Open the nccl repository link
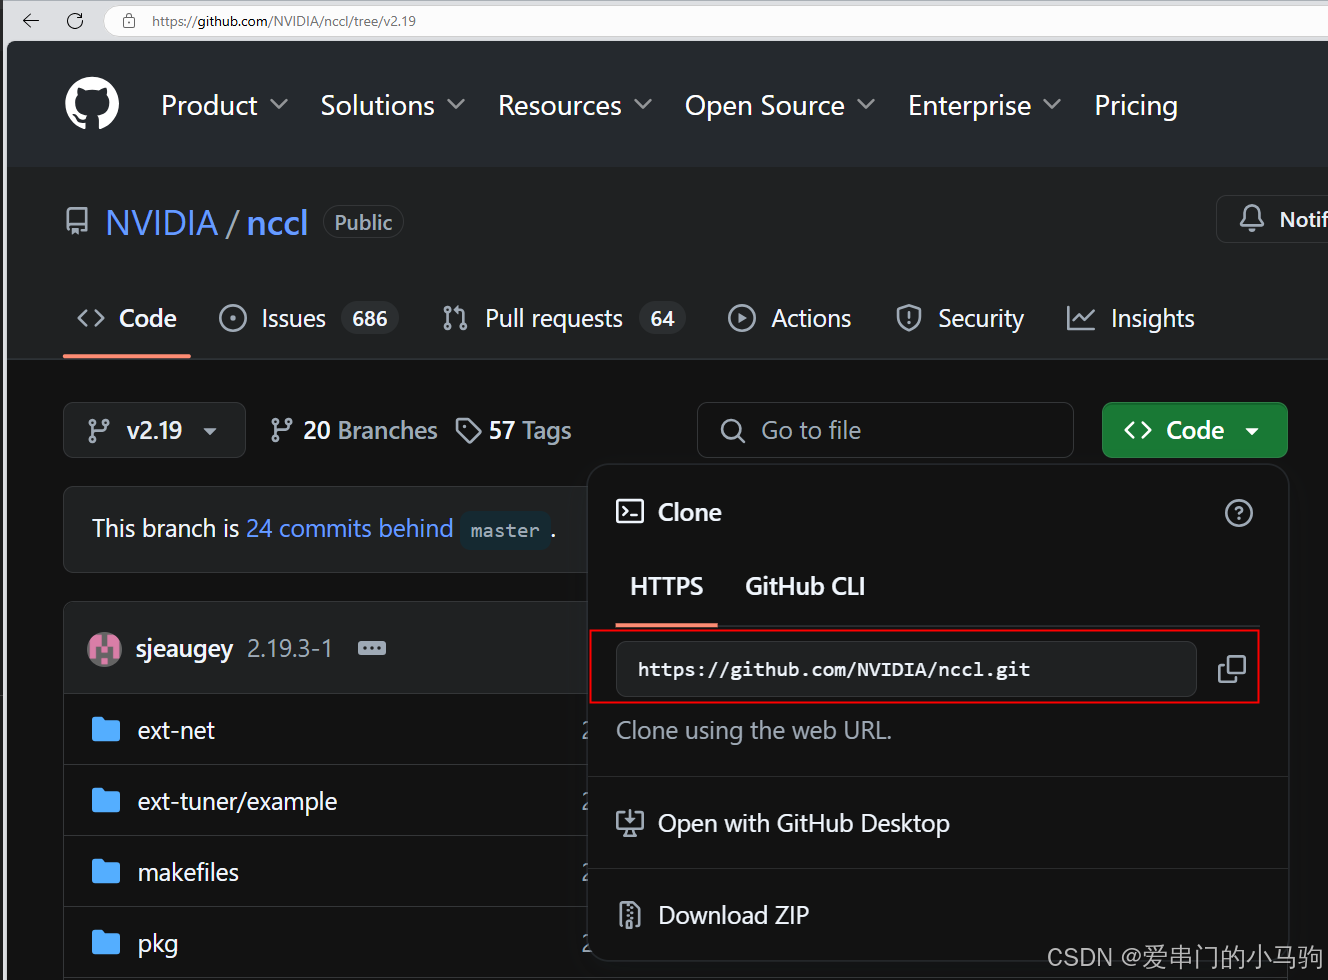This screenshot has height=980, width=1328. [277, 222]
